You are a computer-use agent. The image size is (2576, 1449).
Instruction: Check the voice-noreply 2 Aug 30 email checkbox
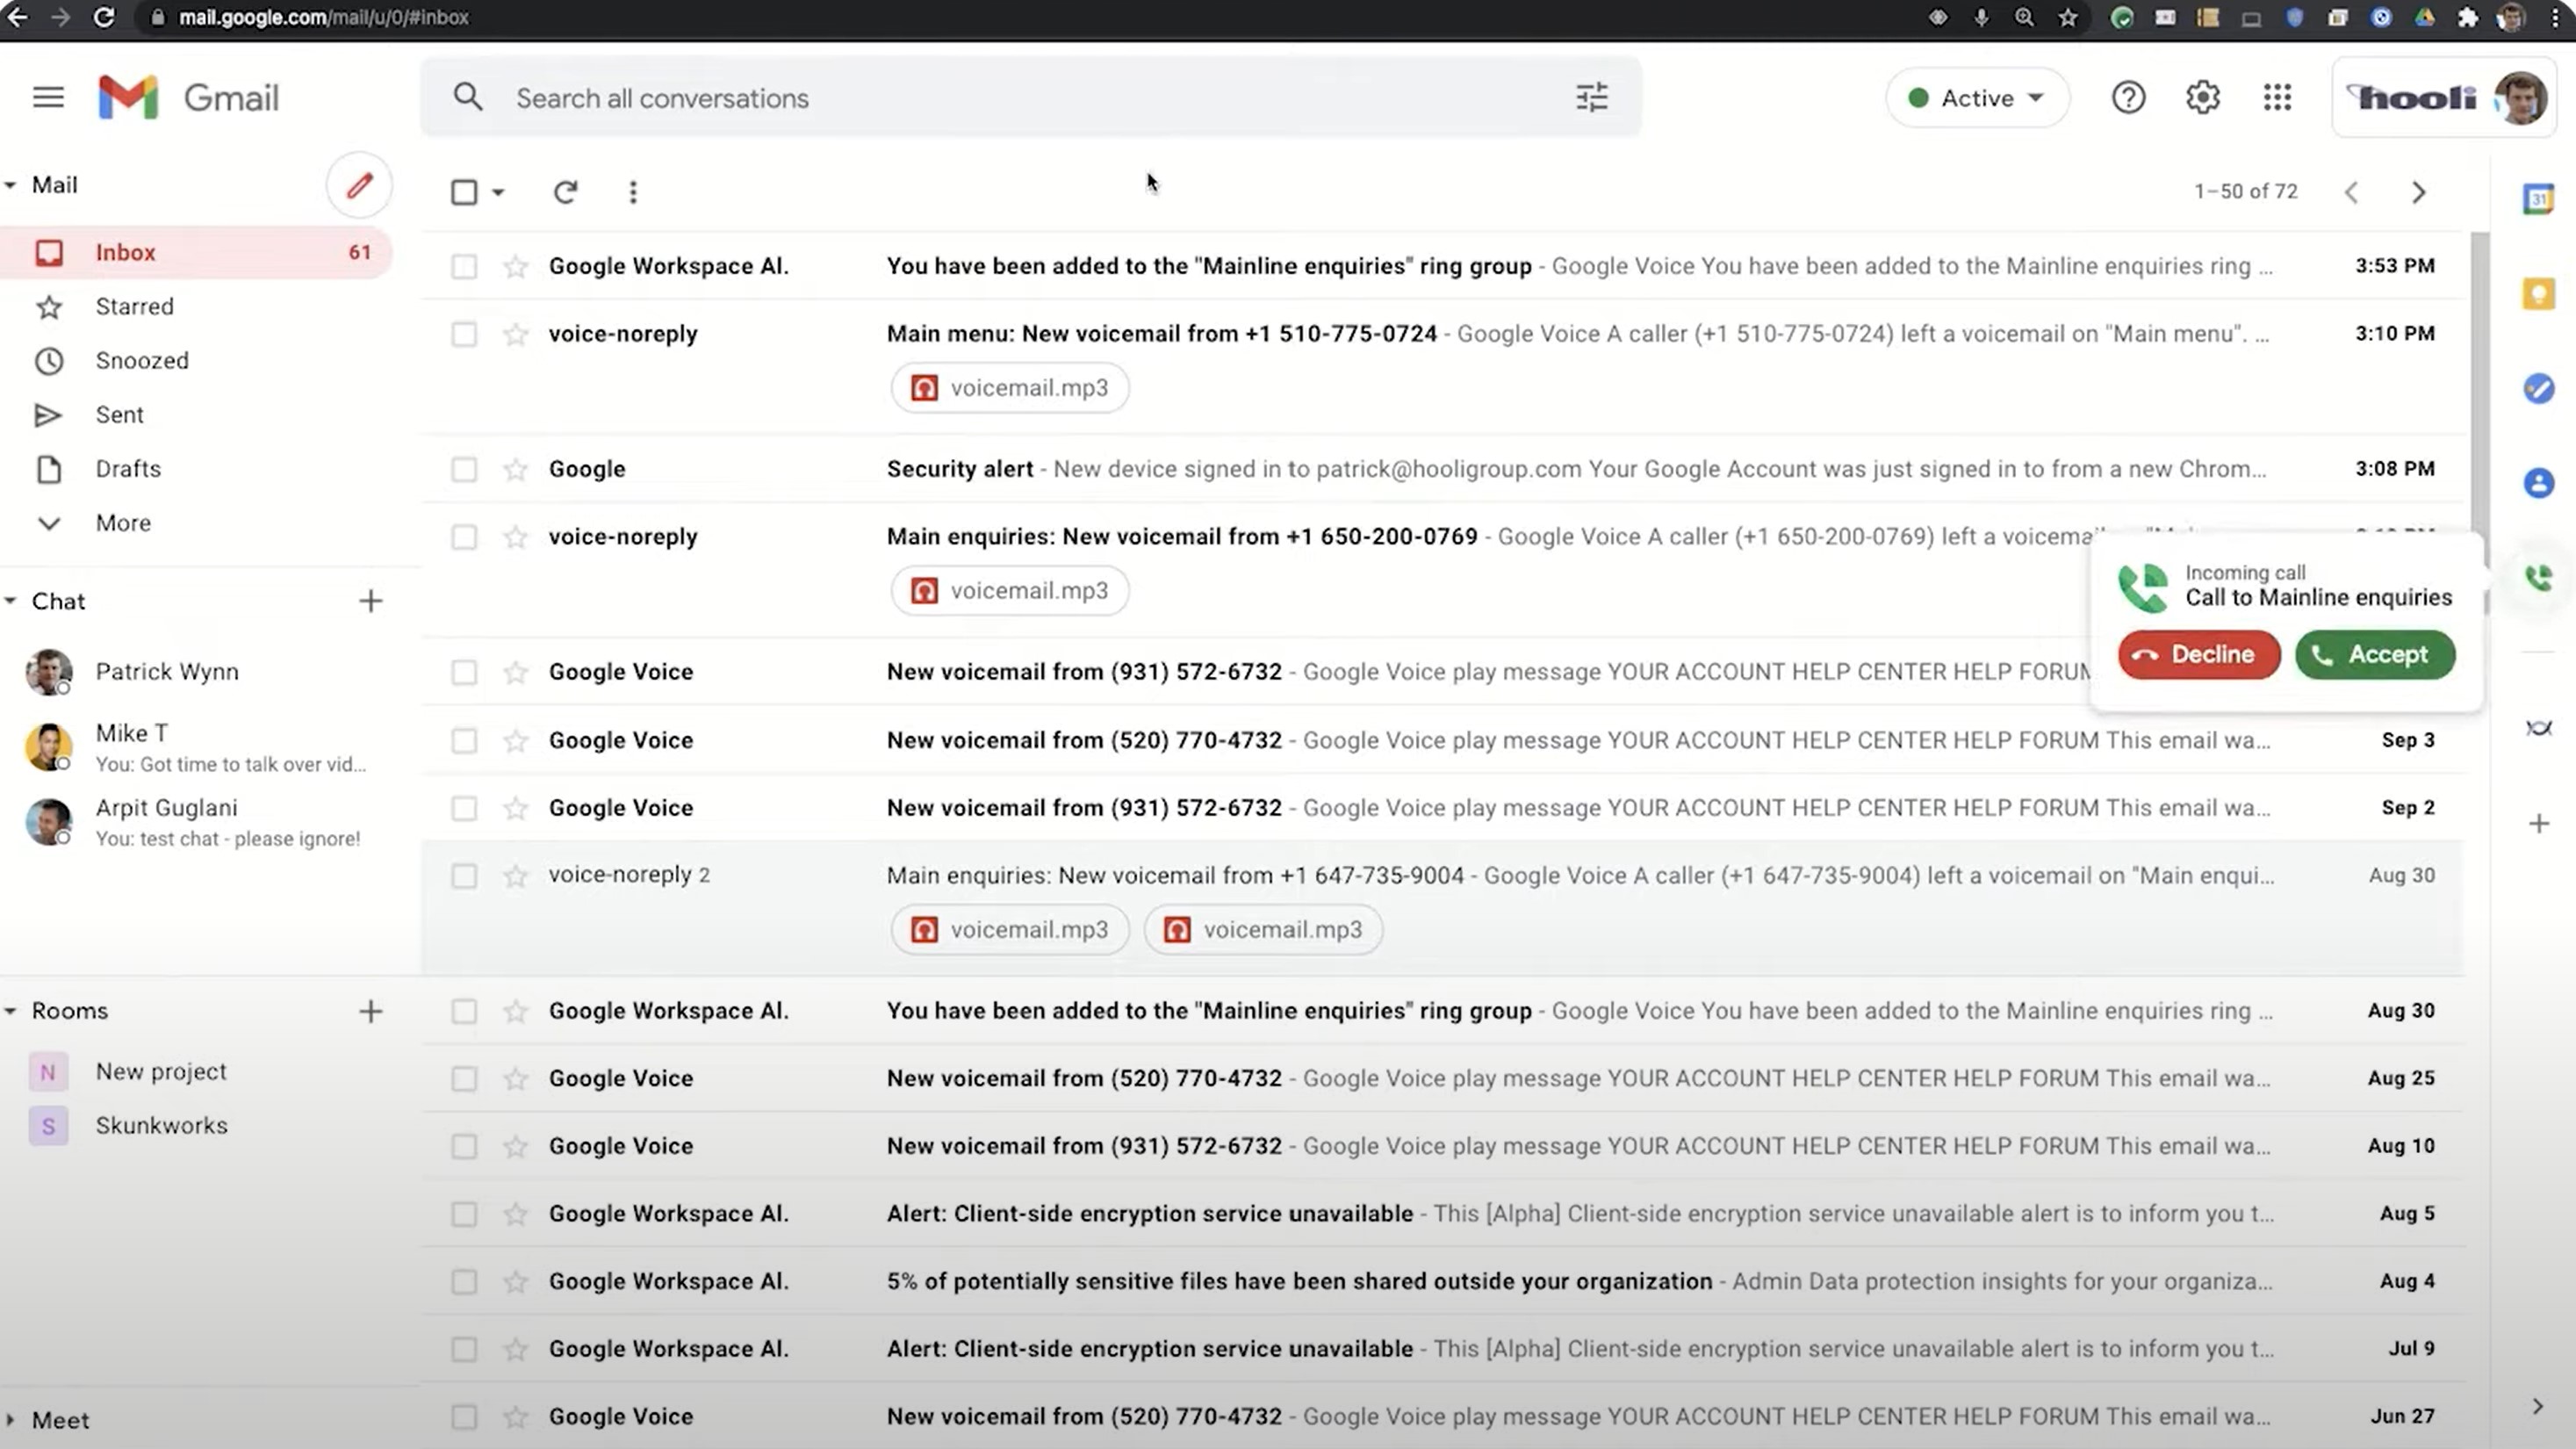464,876
